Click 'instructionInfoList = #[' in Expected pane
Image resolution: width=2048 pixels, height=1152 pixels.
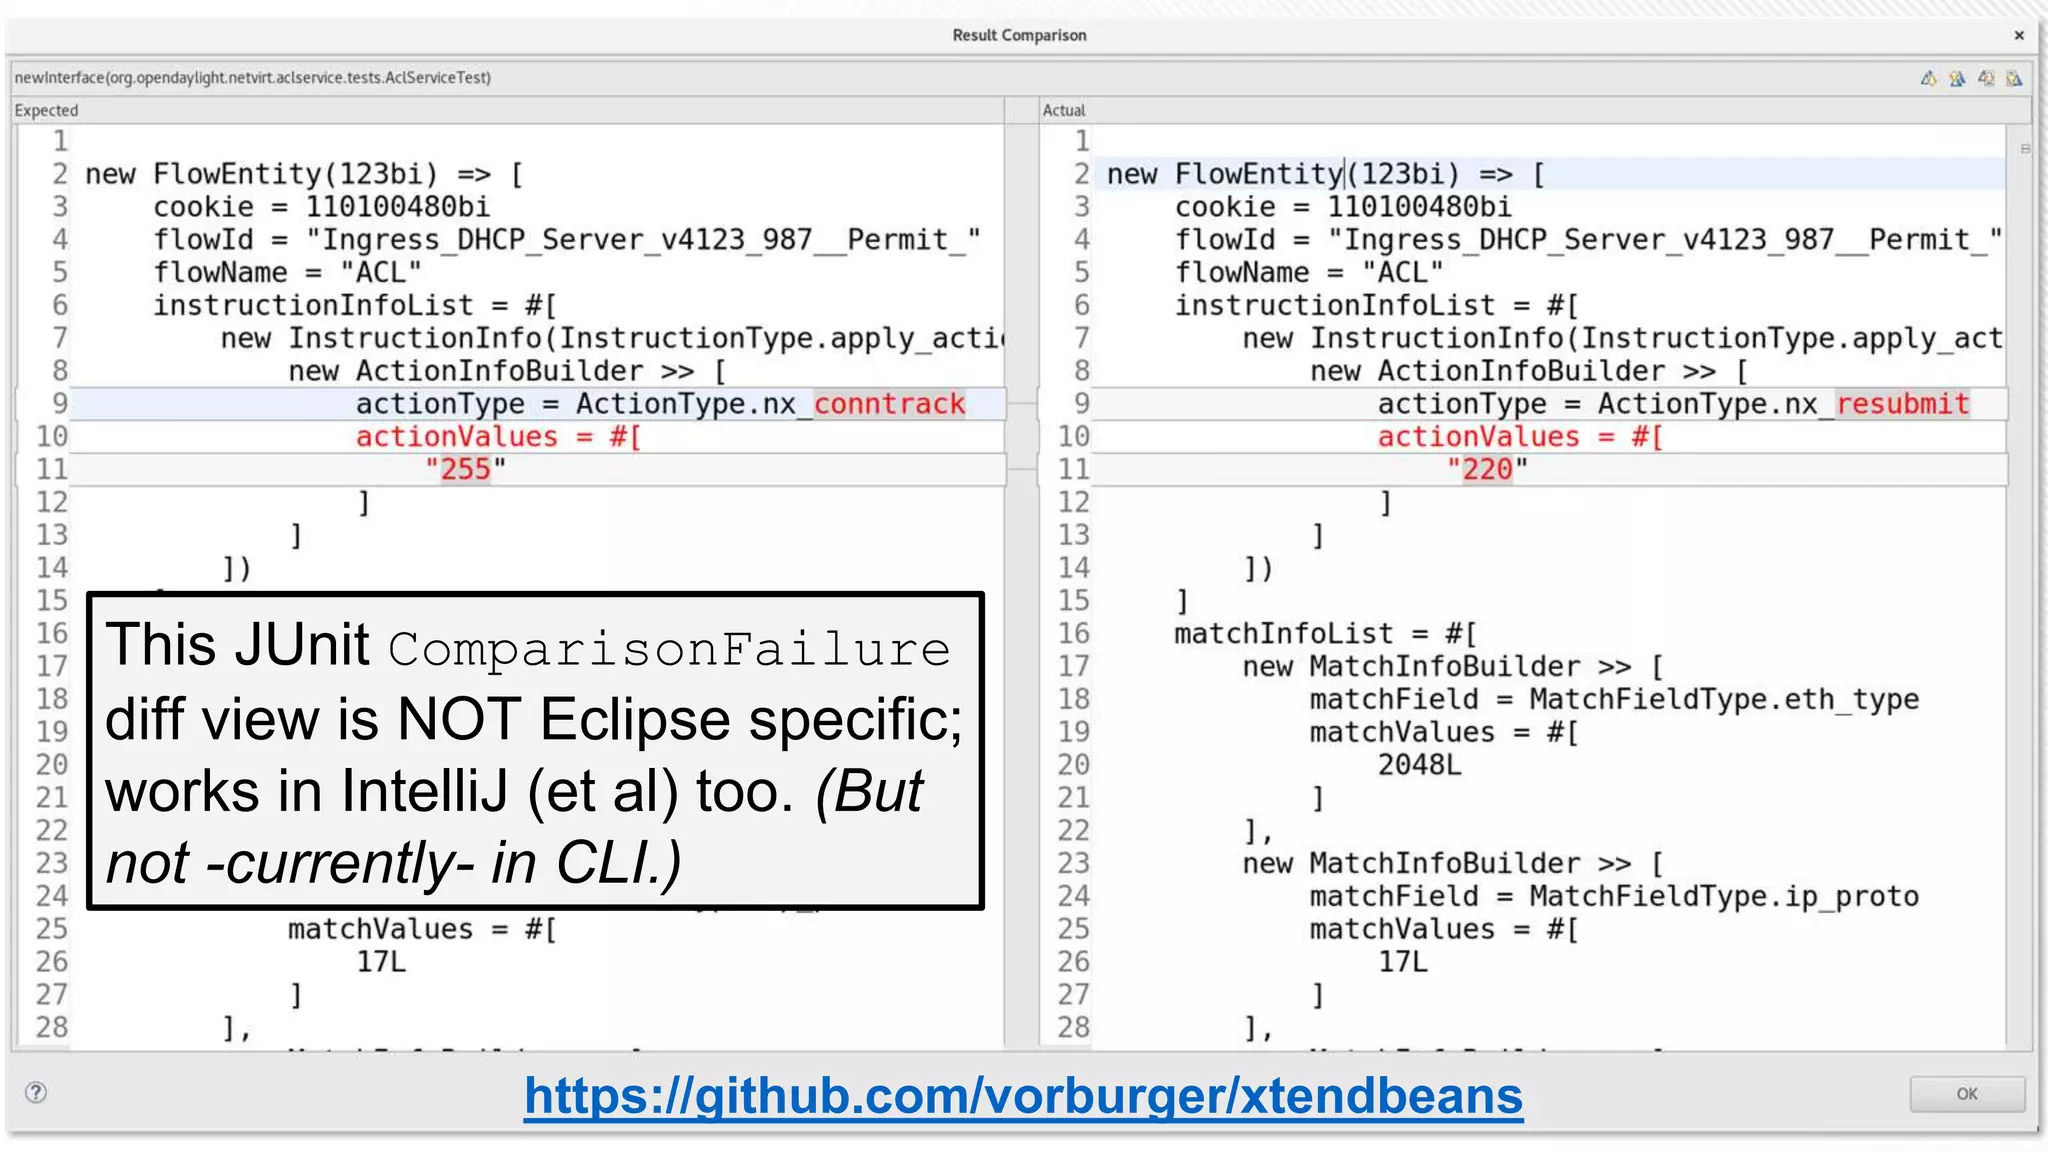(x=355, y=305)
